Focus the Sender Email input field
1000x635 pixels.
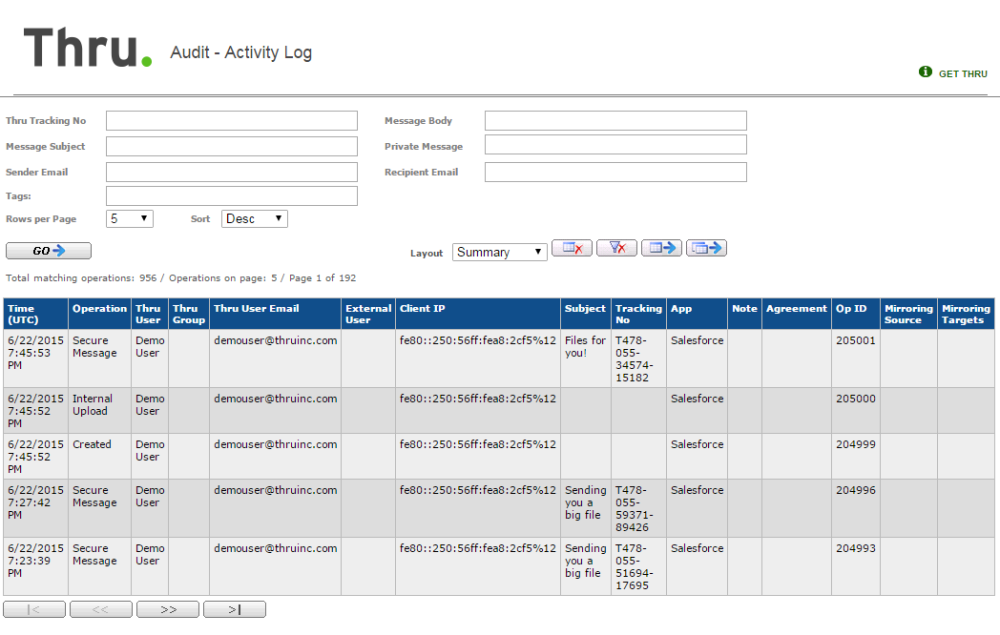(x=232, y=172)
